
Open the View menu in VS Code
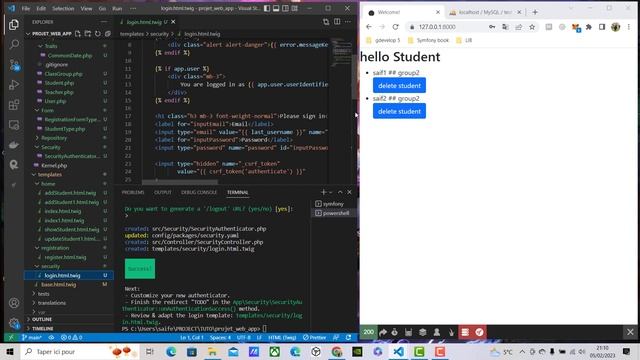click(x=86, y=8)
